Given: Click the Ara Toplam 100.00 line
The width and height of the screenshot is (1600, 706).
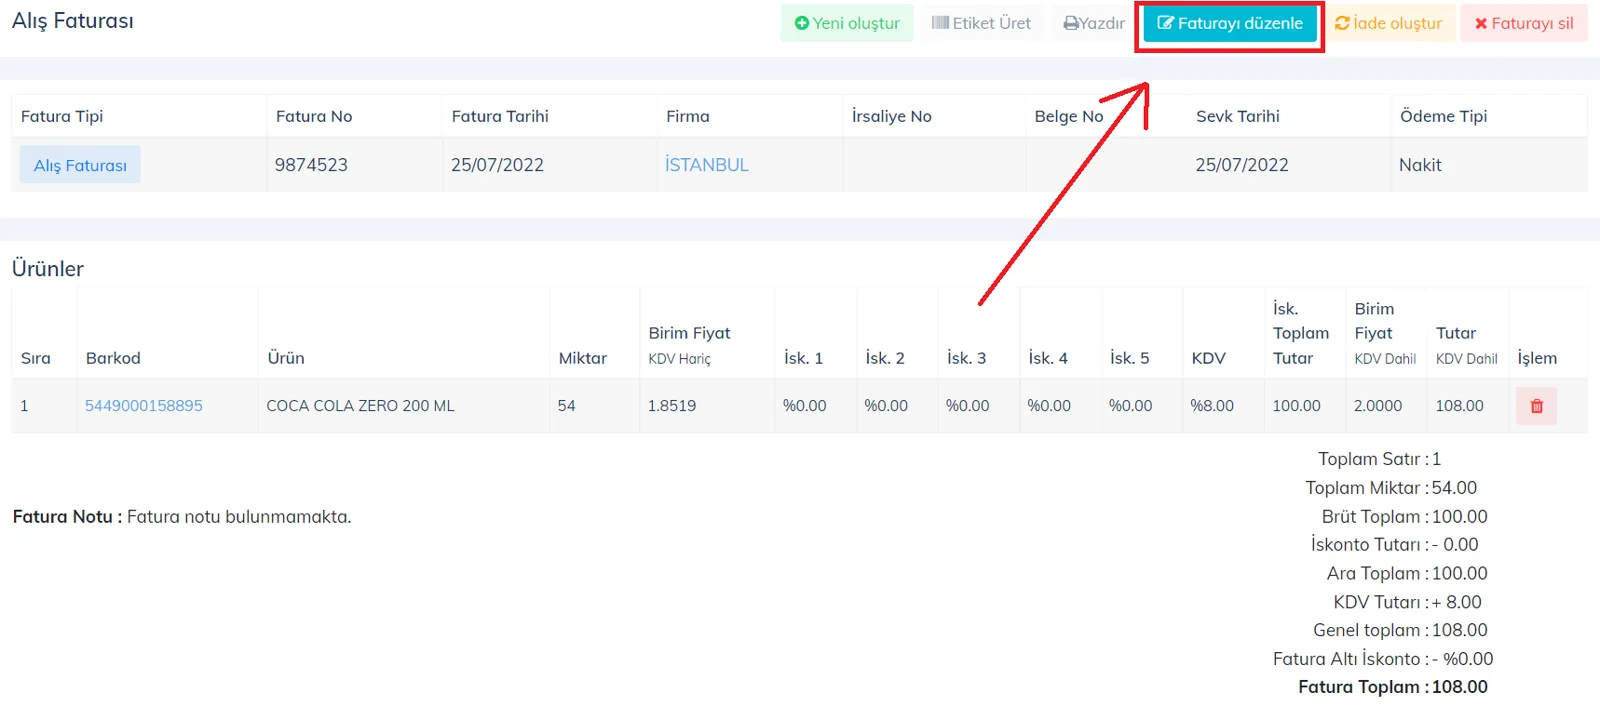Looking at the screenshot, I should pos(1407,573).
